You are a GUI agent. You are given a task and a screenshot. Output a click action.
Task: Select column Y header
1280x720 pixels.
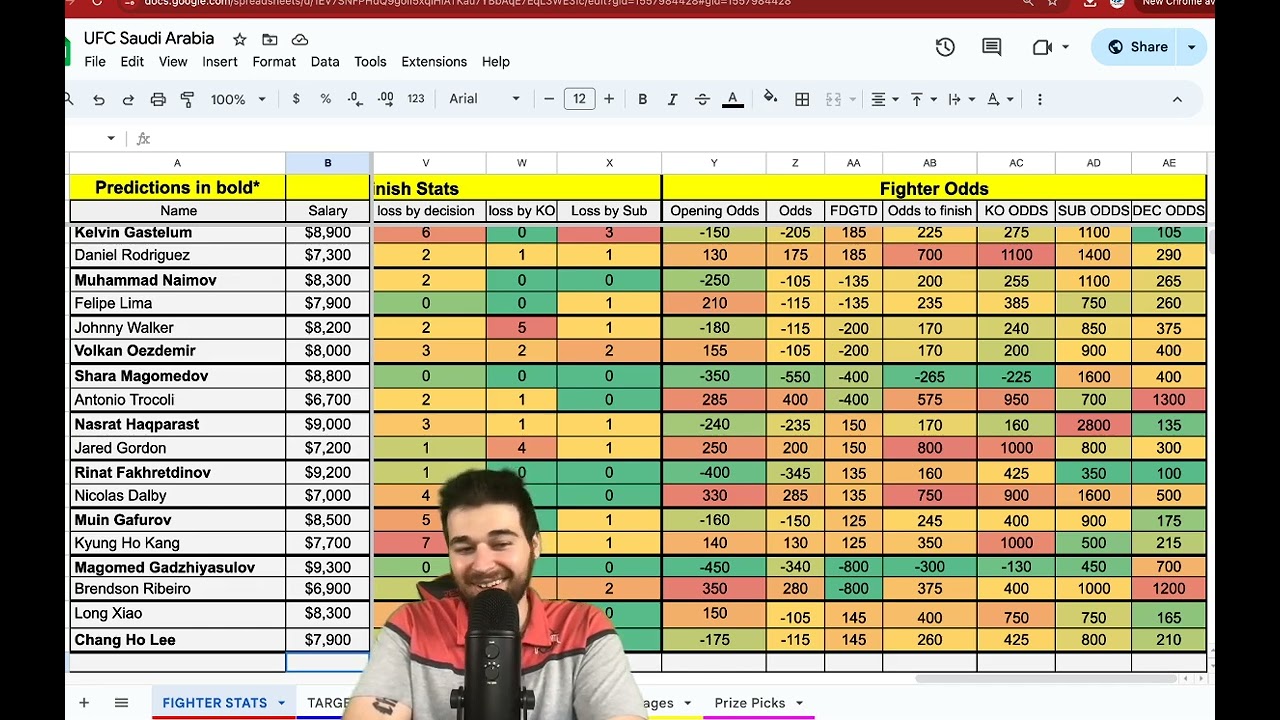[x=714, y=163]
